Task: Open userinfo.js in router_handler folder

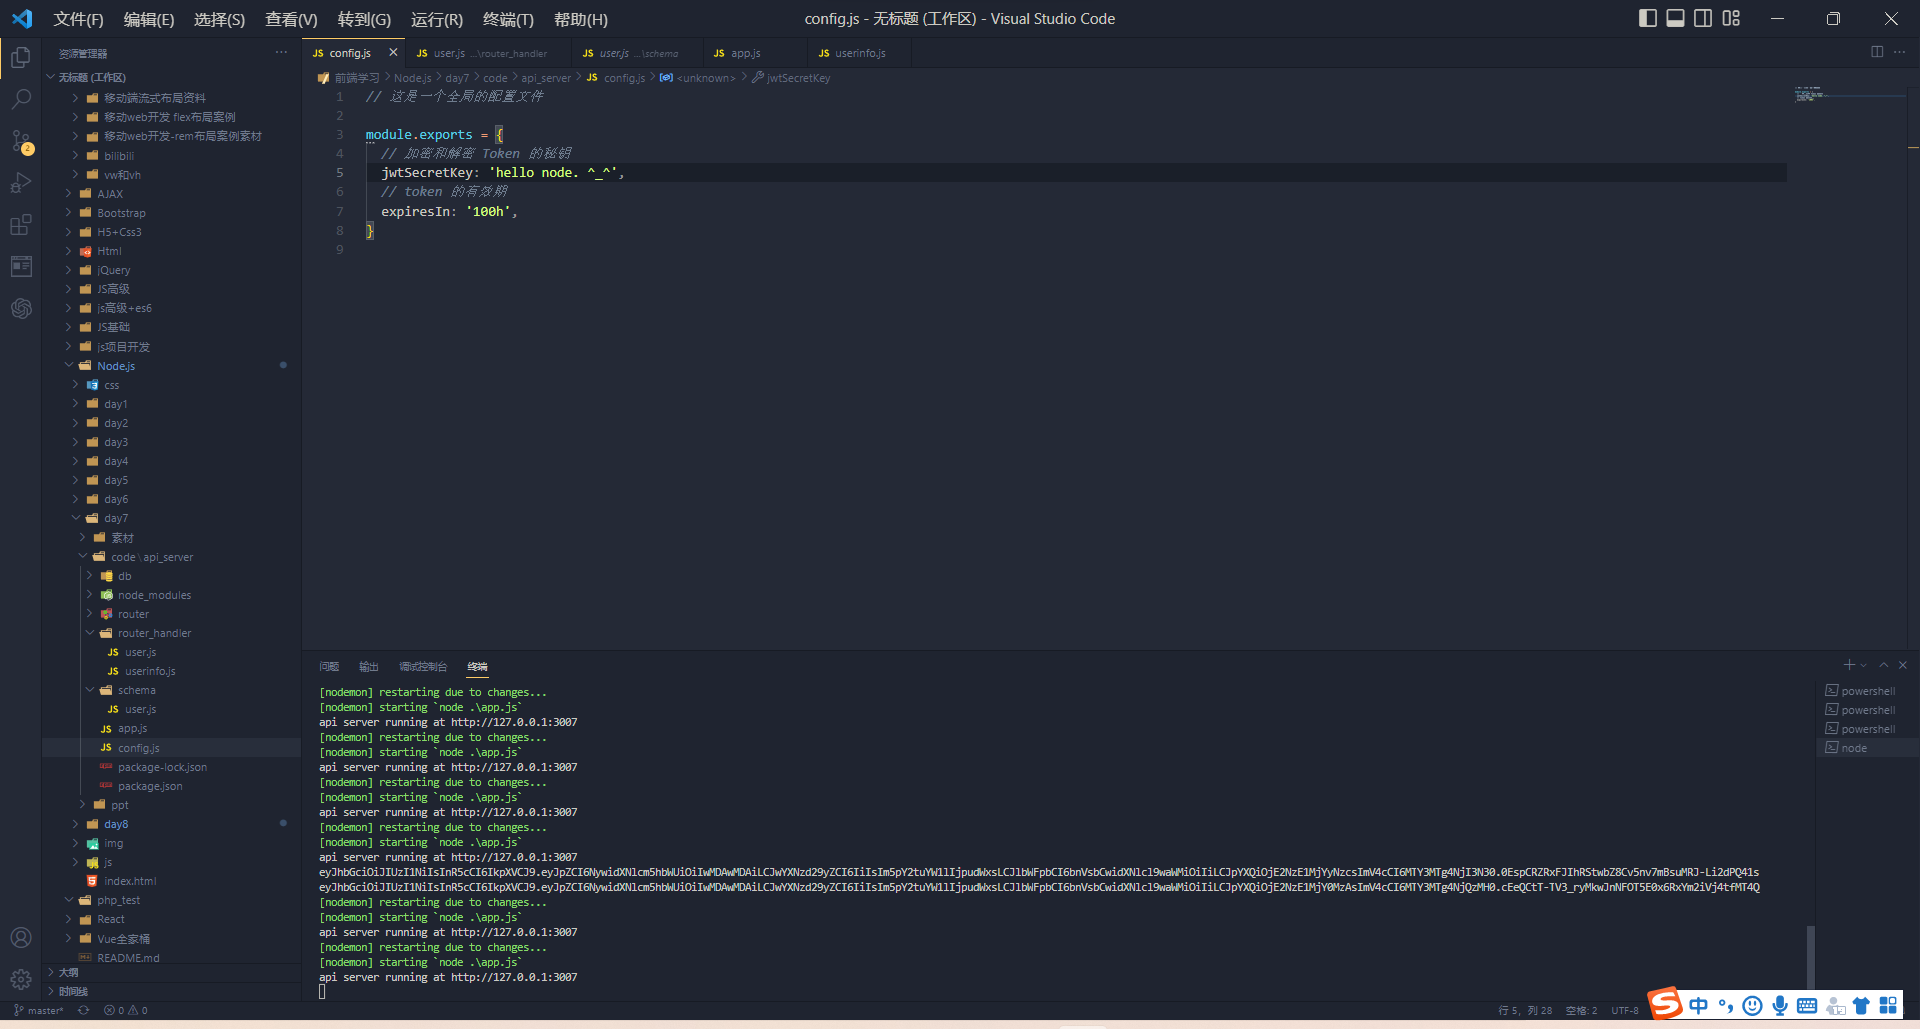Action: [x=150, y=671]
